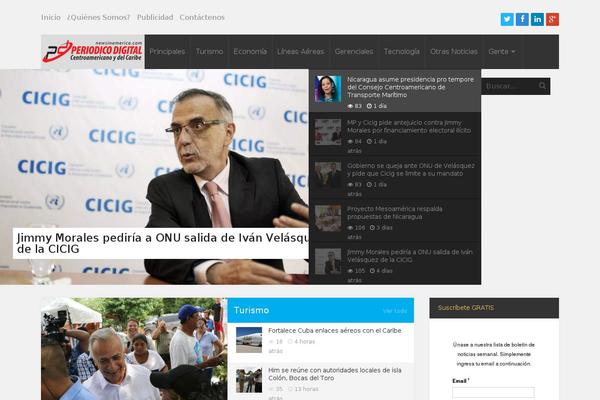The height and width of the screenshot is (400, 600).
Task: Click the Suscríbete GRATIS heading
Action: [466, 308]
